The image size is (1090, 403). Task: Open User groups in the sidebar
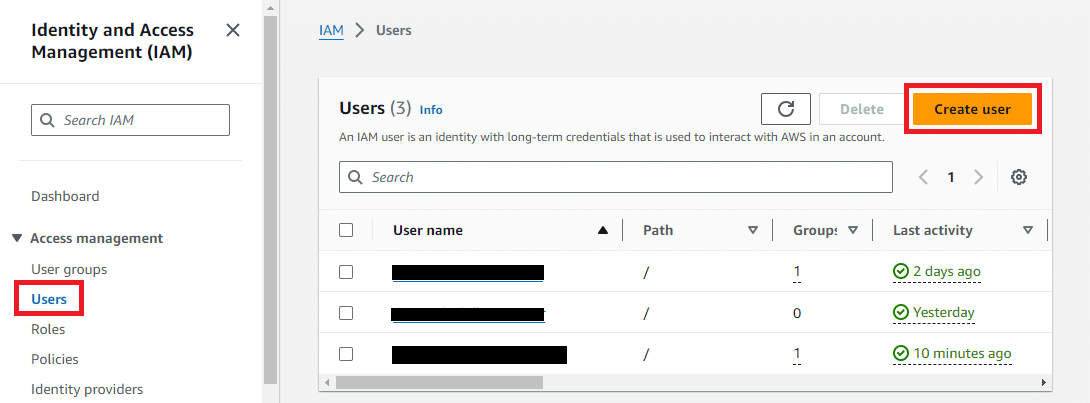click(x=69, y=269)
